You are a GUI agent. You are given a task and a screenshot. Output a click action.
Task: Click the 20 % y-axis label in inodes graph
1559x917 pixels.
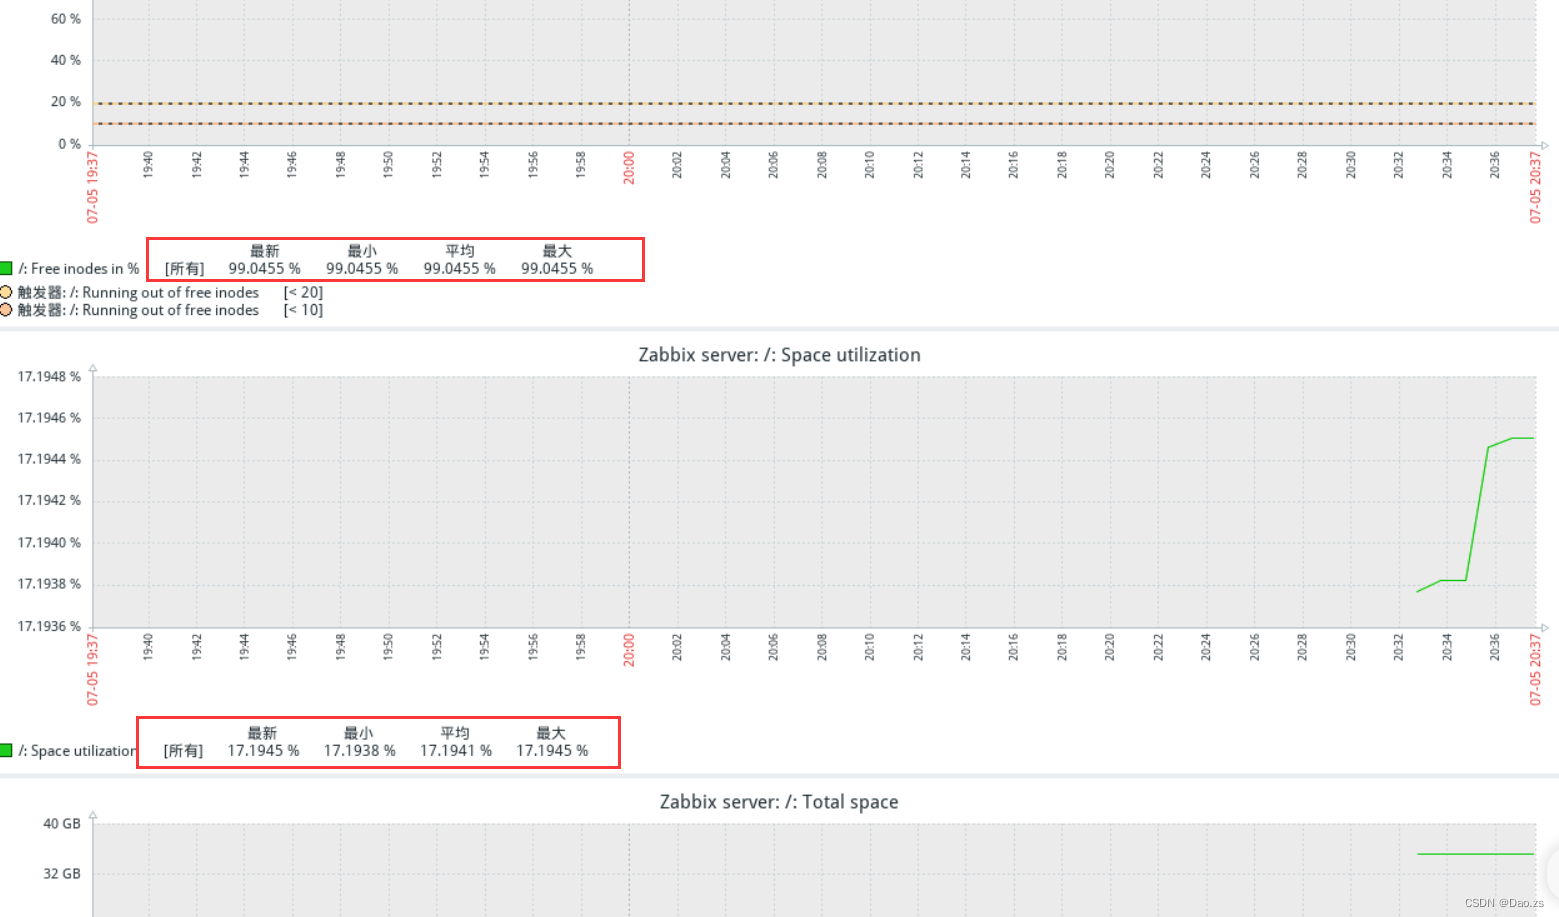66,101
